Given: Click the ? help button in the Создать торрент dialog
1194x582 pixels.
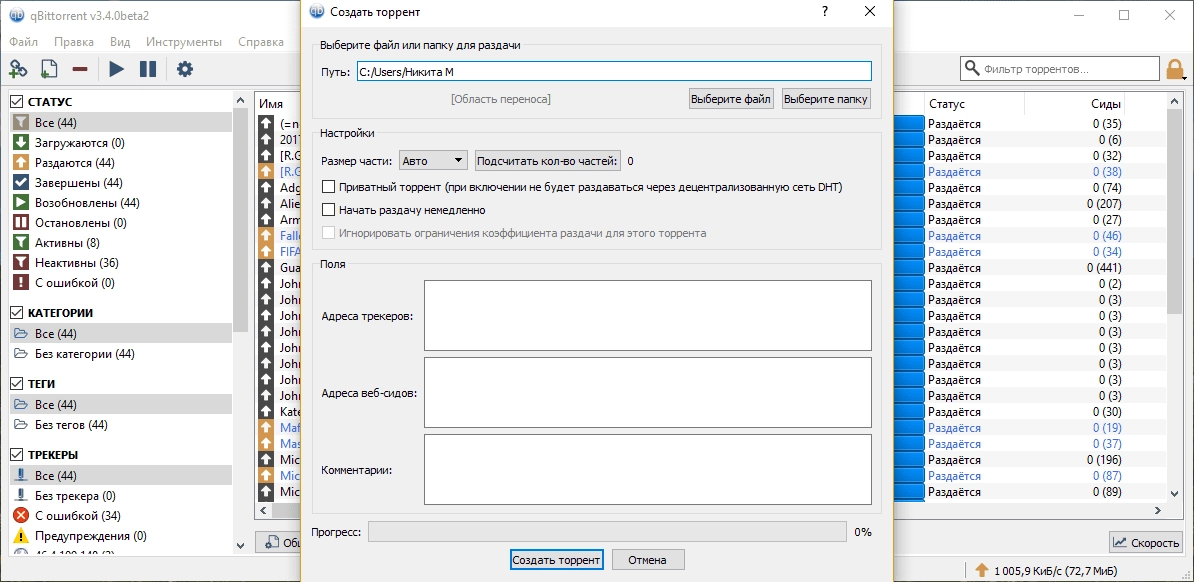Looking at the screenshot, I should pos(825,11).
